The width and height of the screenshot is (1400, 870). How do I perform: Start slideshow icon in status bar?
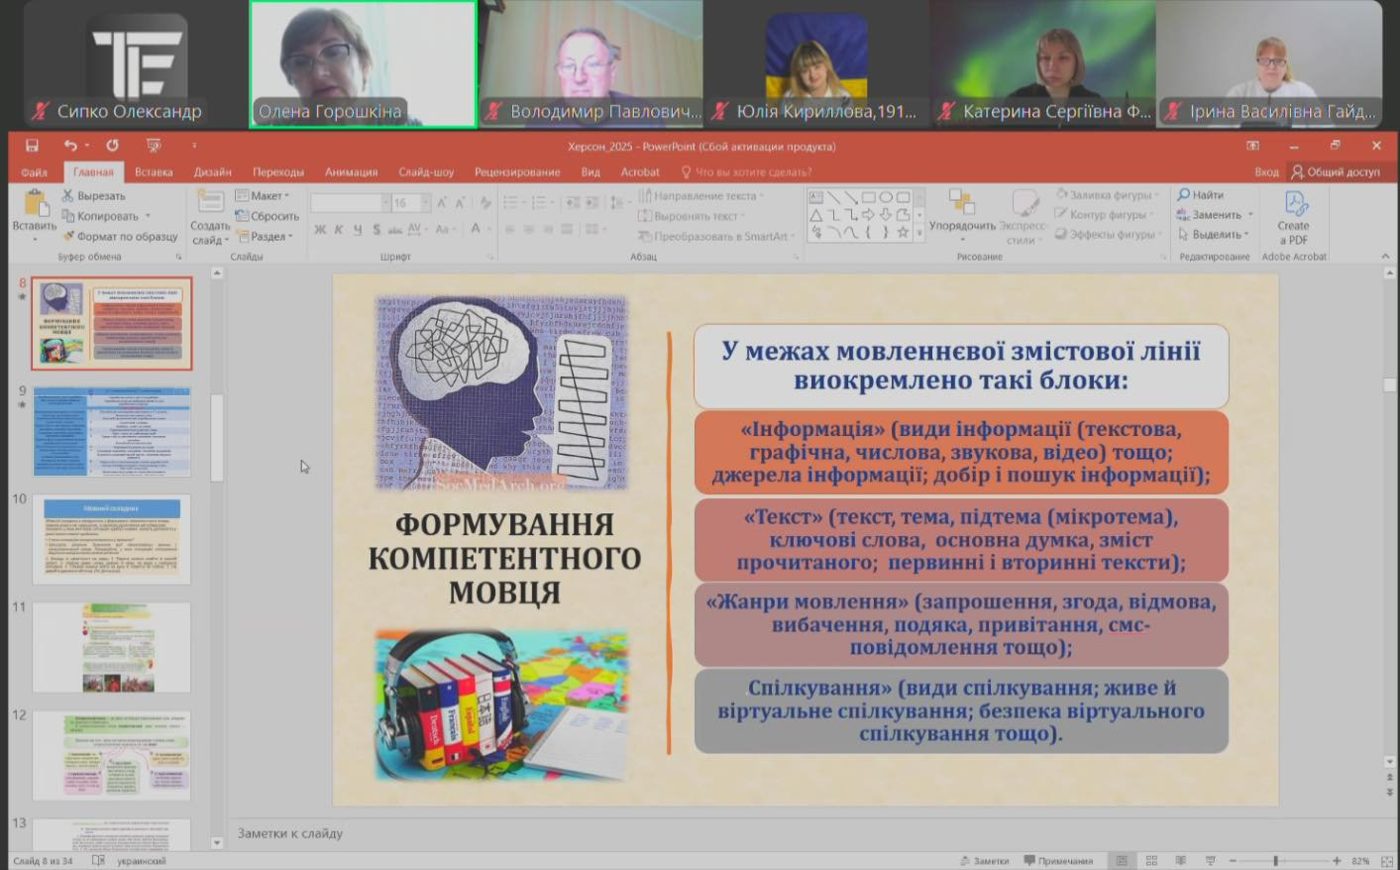(1210, 860)
